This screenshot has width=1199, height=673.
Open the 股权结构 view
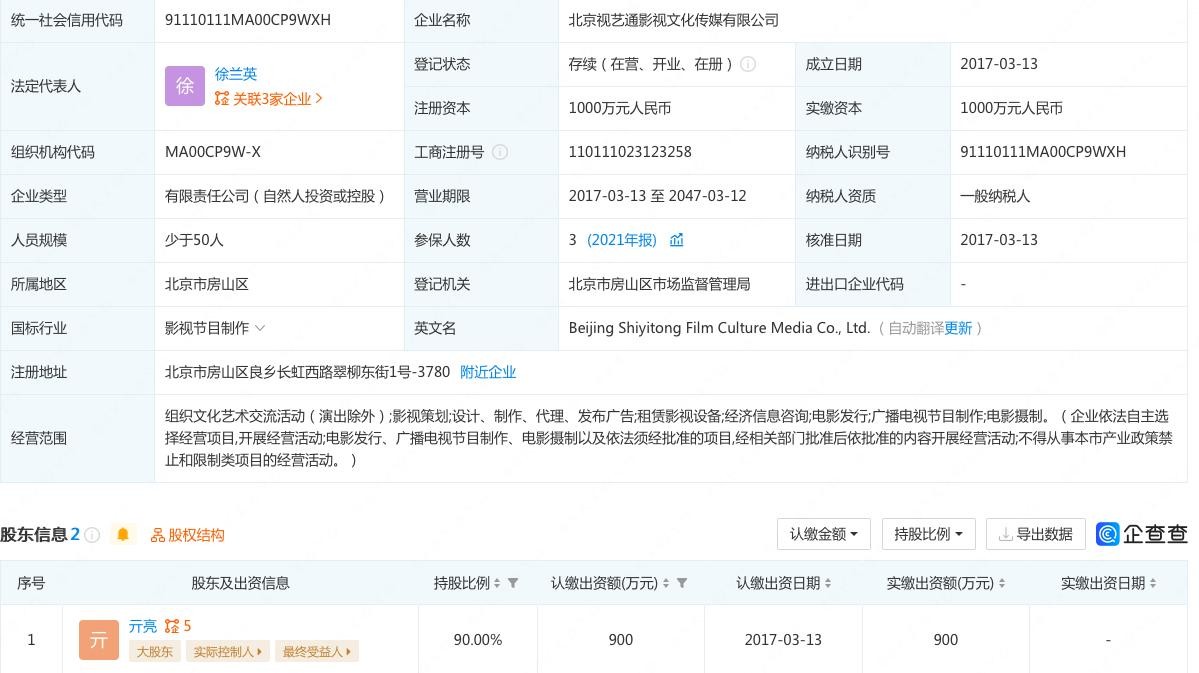click(x=188, y=535)
